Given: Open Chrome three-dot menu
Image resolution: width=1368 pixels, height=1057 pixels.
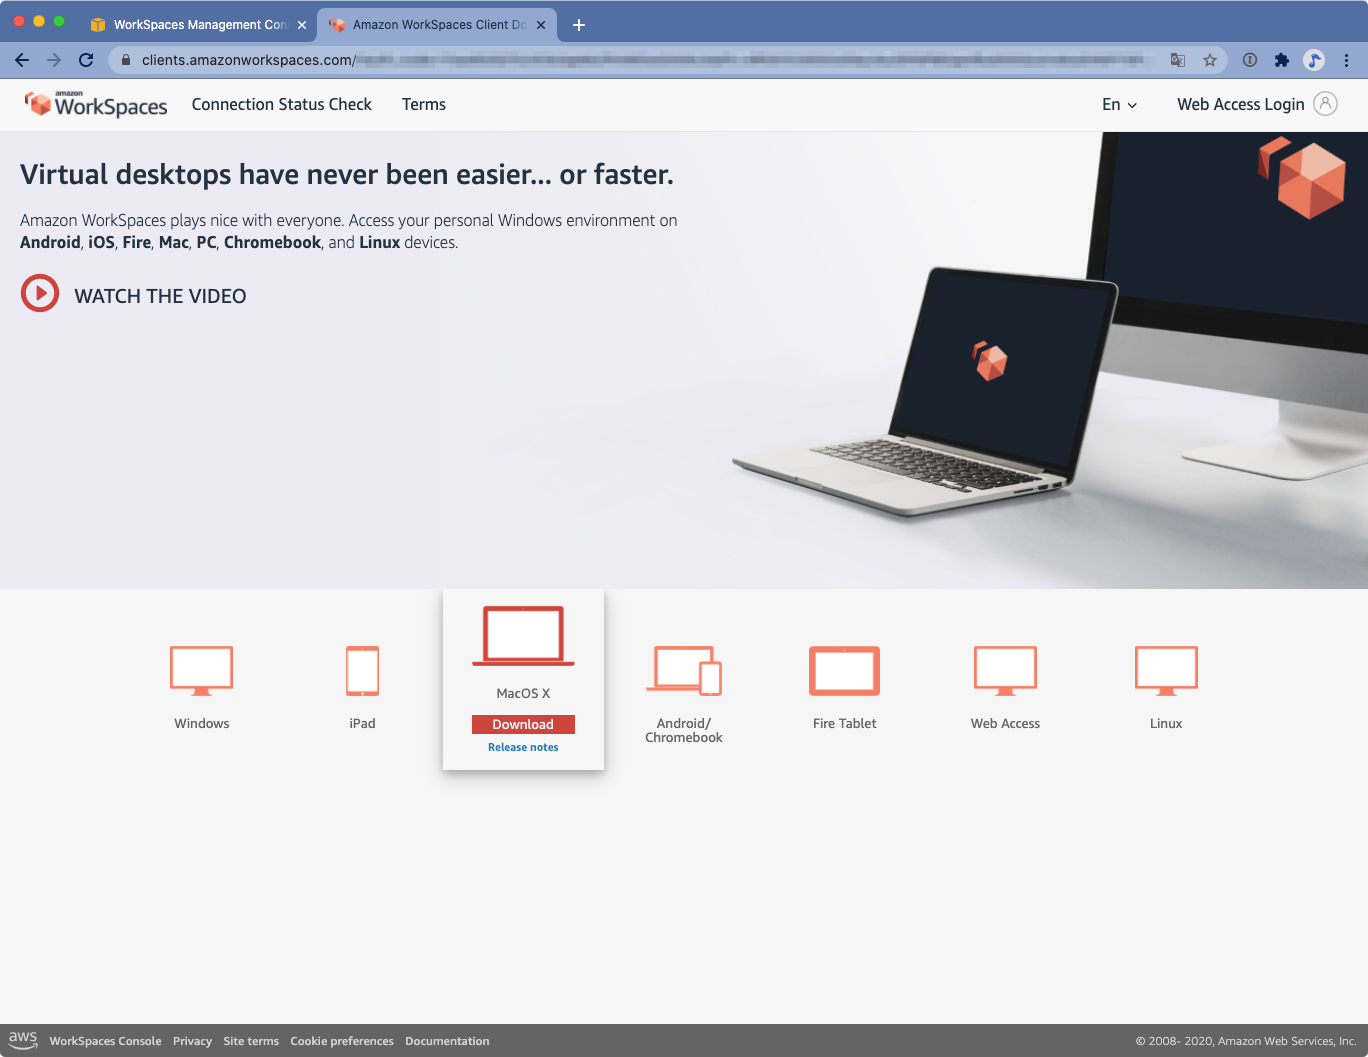Looking at the screenshot, I should pos(1346,60).
